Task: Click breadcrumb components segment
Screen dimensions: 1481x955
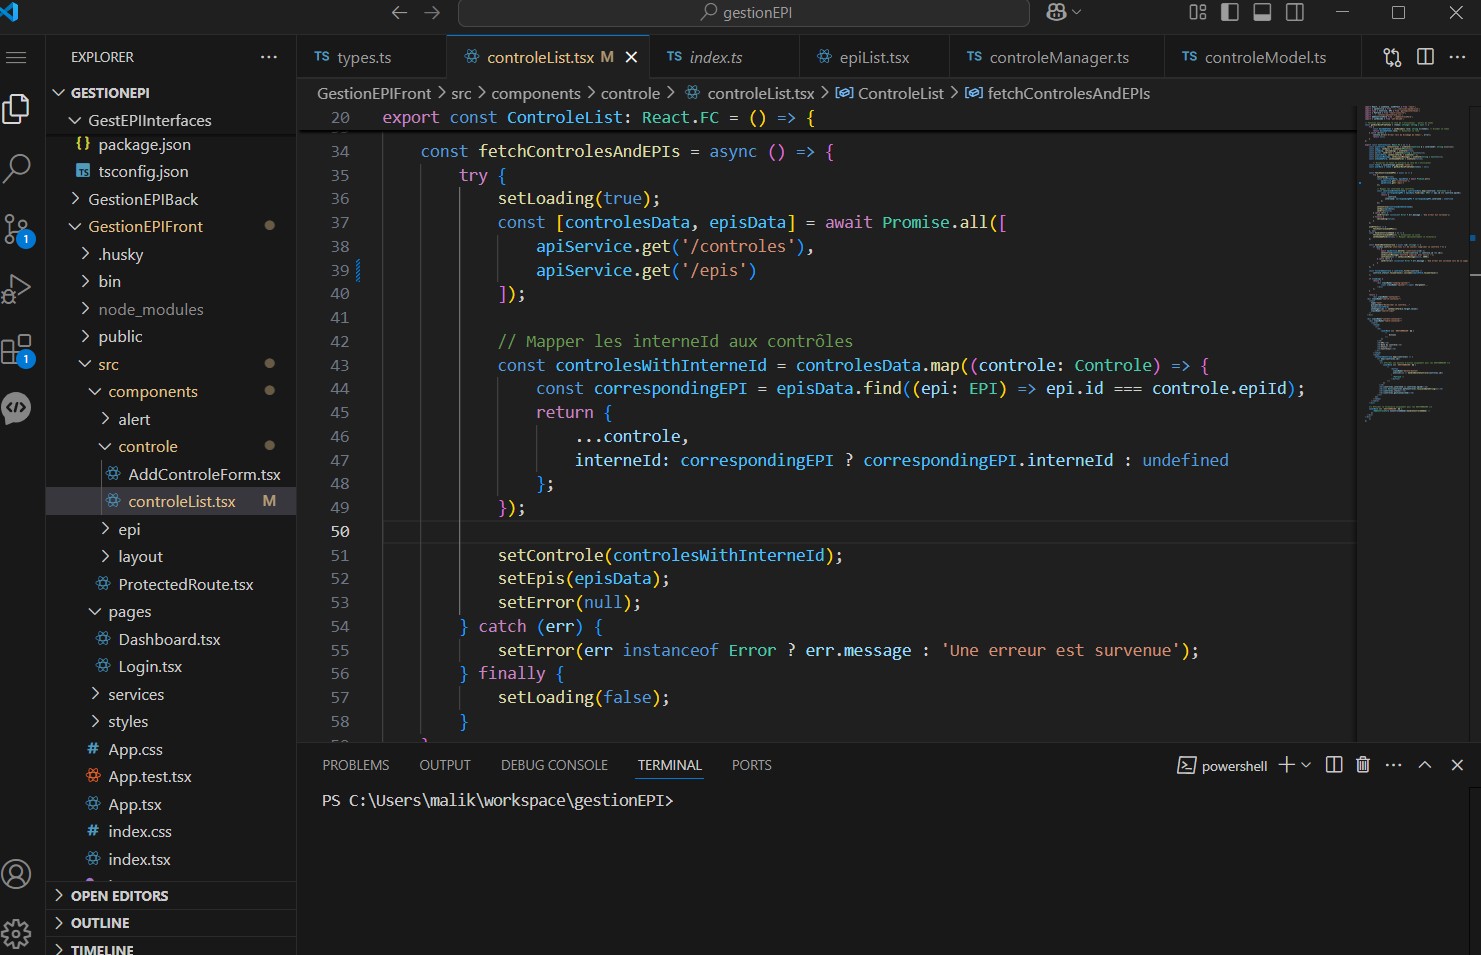Action: pos(535,93)
